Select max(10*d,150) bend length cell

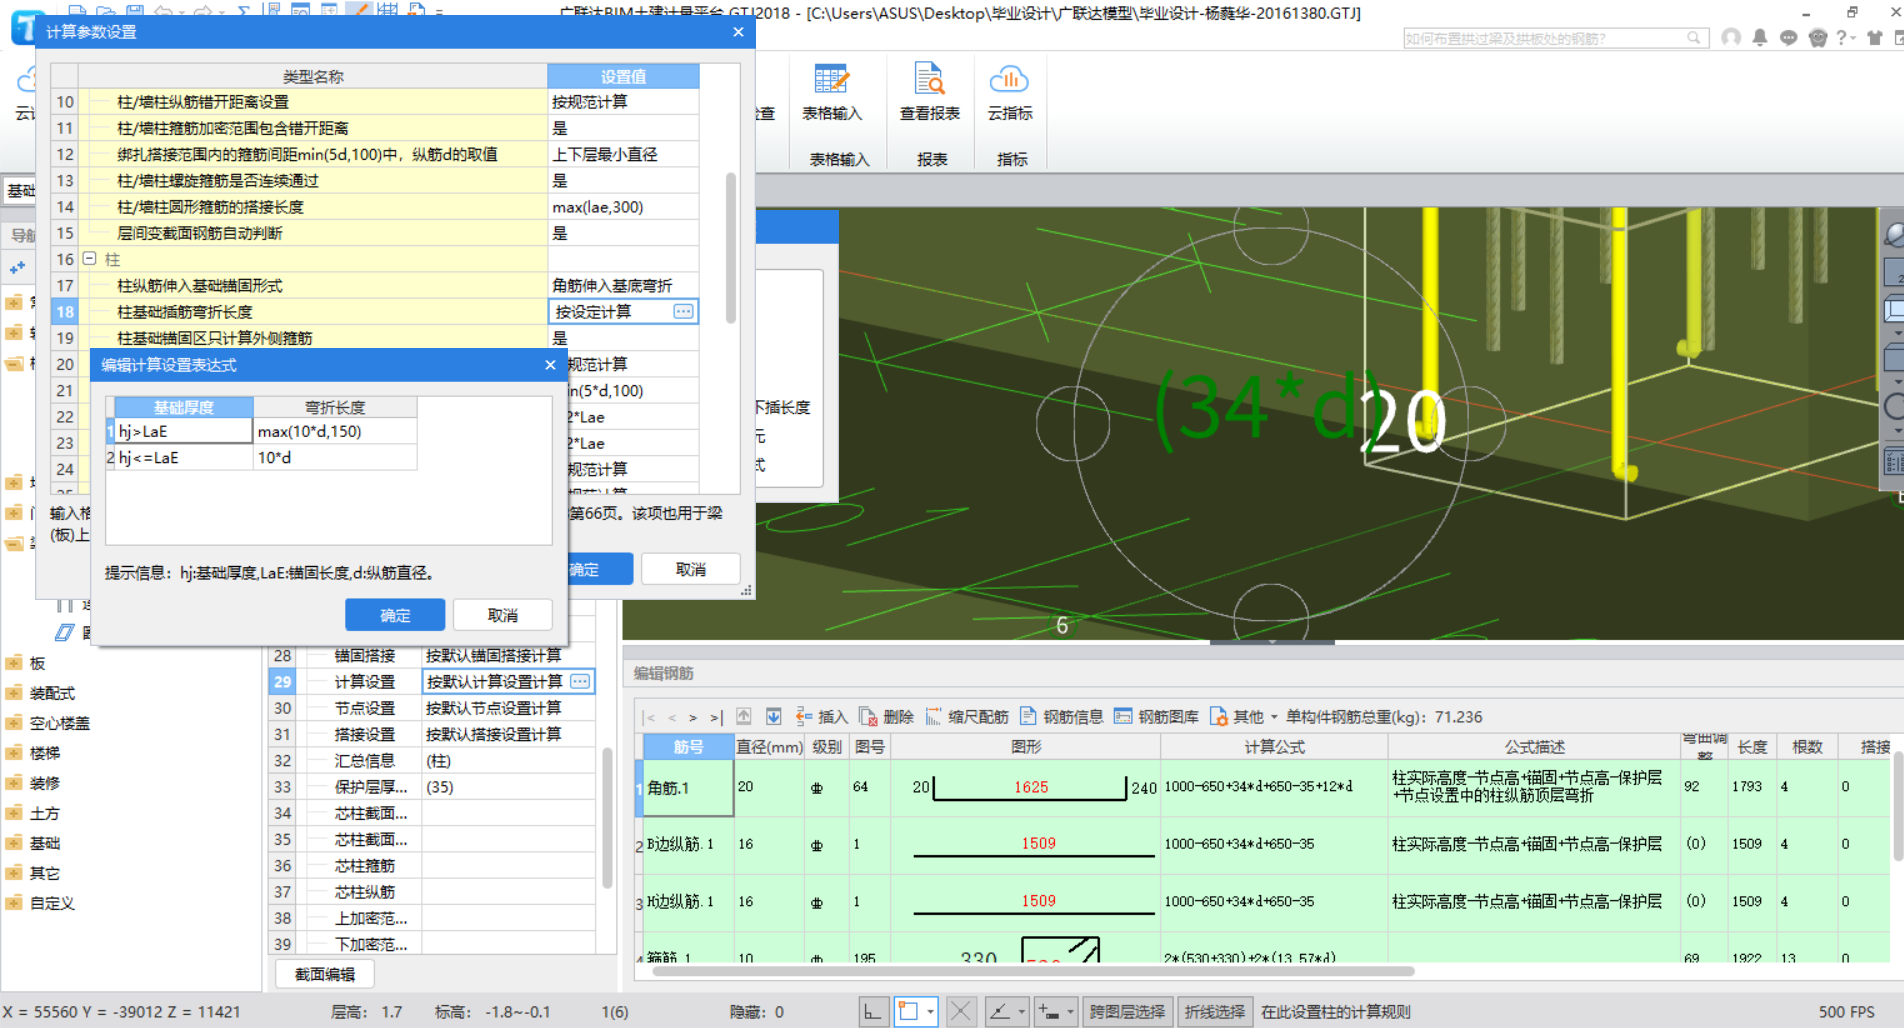pos(335,431)
